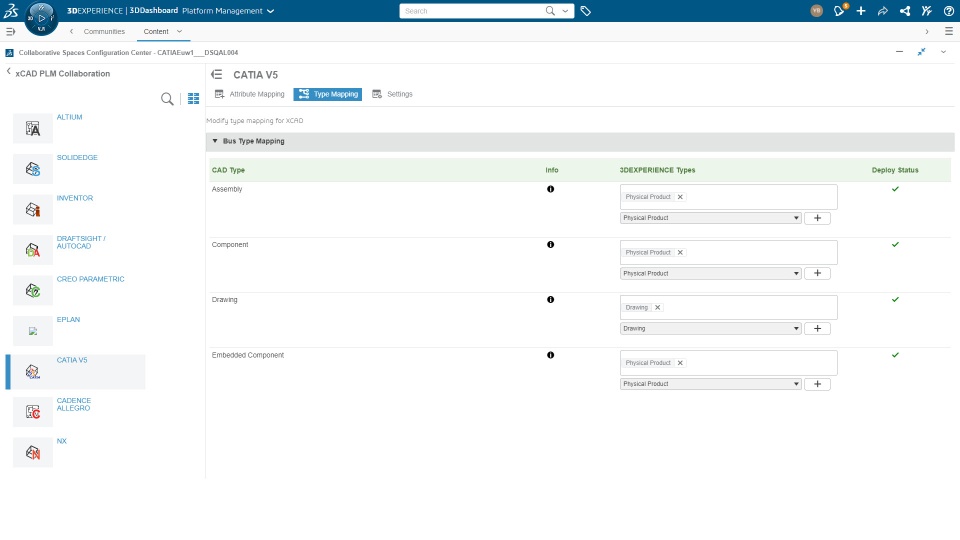The image size is (960, 540).
Task: Open notifications bell icon
Action: [839, 10]
